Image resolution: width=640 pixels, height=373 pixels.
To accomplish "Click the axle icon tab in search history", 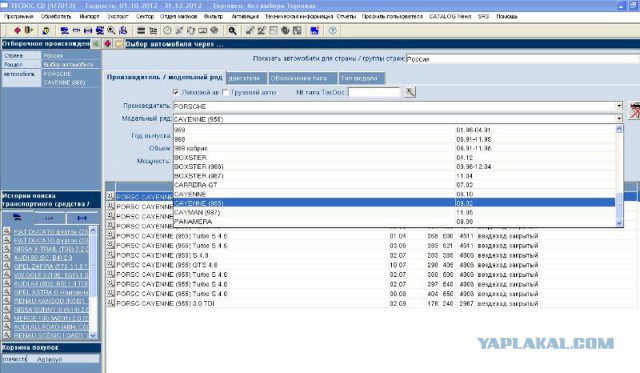I will tap(82, 218).
